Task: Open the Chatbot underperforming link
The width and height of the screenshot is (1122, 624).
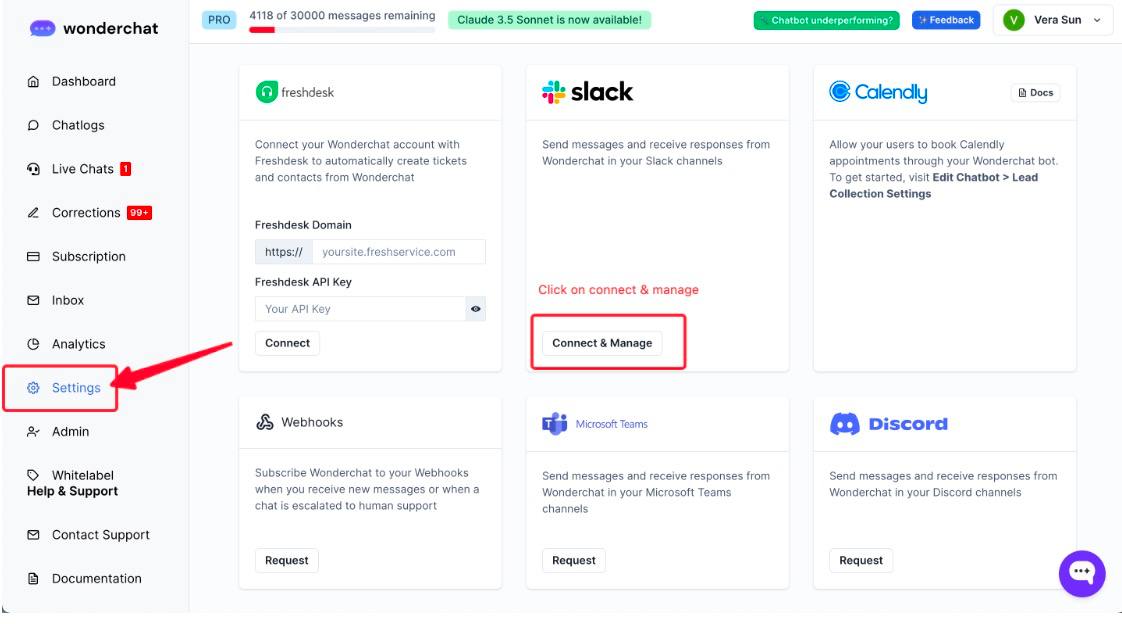Action: point(826,20)
